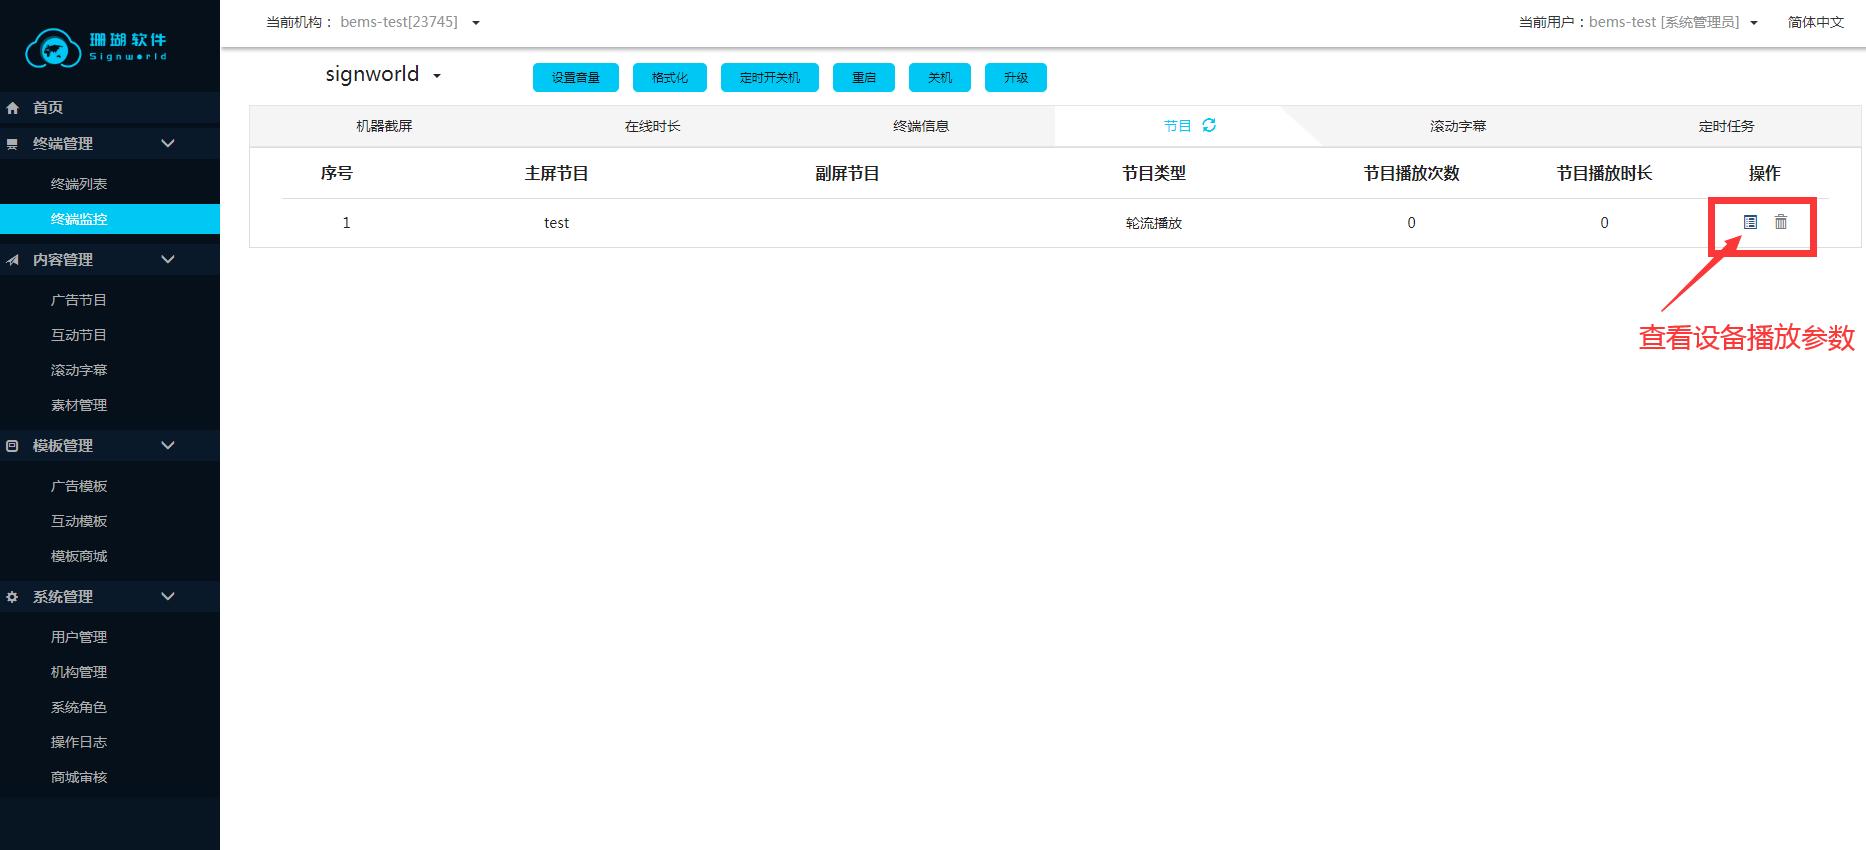The height and width of the screenshot is (850, 1866).
Task: Switch to the 机器截屏 tab
Action: point(384,126)
